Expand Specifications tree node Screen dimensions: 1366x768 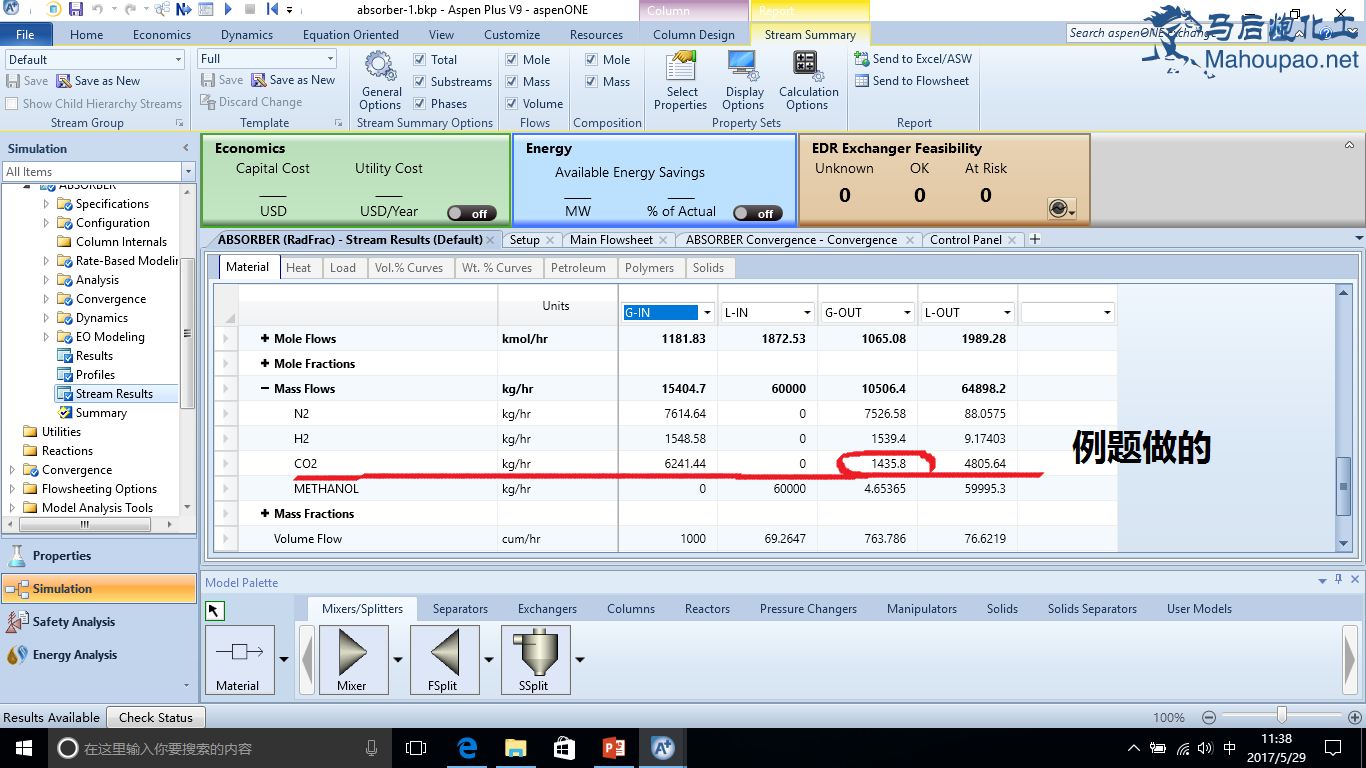pos(46,204)
